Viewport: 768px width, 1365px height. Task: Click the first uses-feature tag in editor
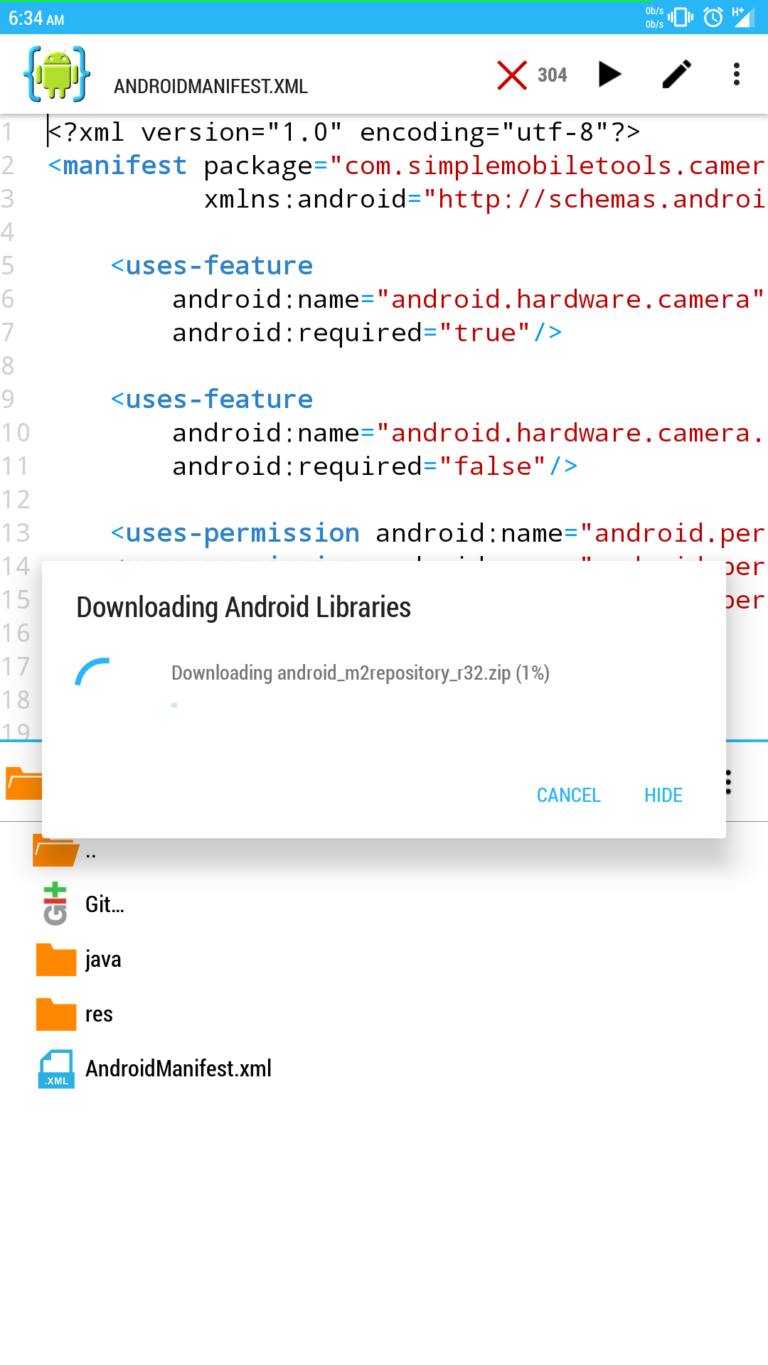point(212,266)
